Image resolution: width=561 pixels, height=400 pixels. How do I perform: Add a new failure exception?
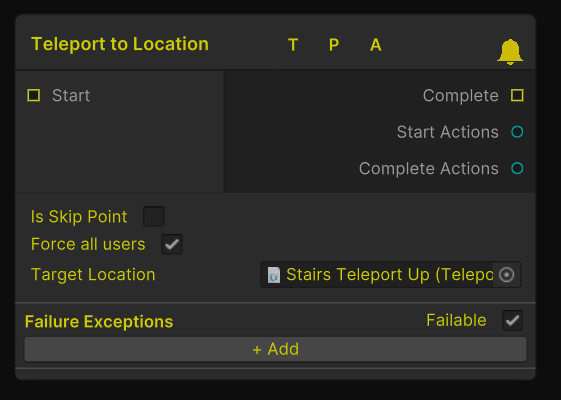[x=275, y=349]
